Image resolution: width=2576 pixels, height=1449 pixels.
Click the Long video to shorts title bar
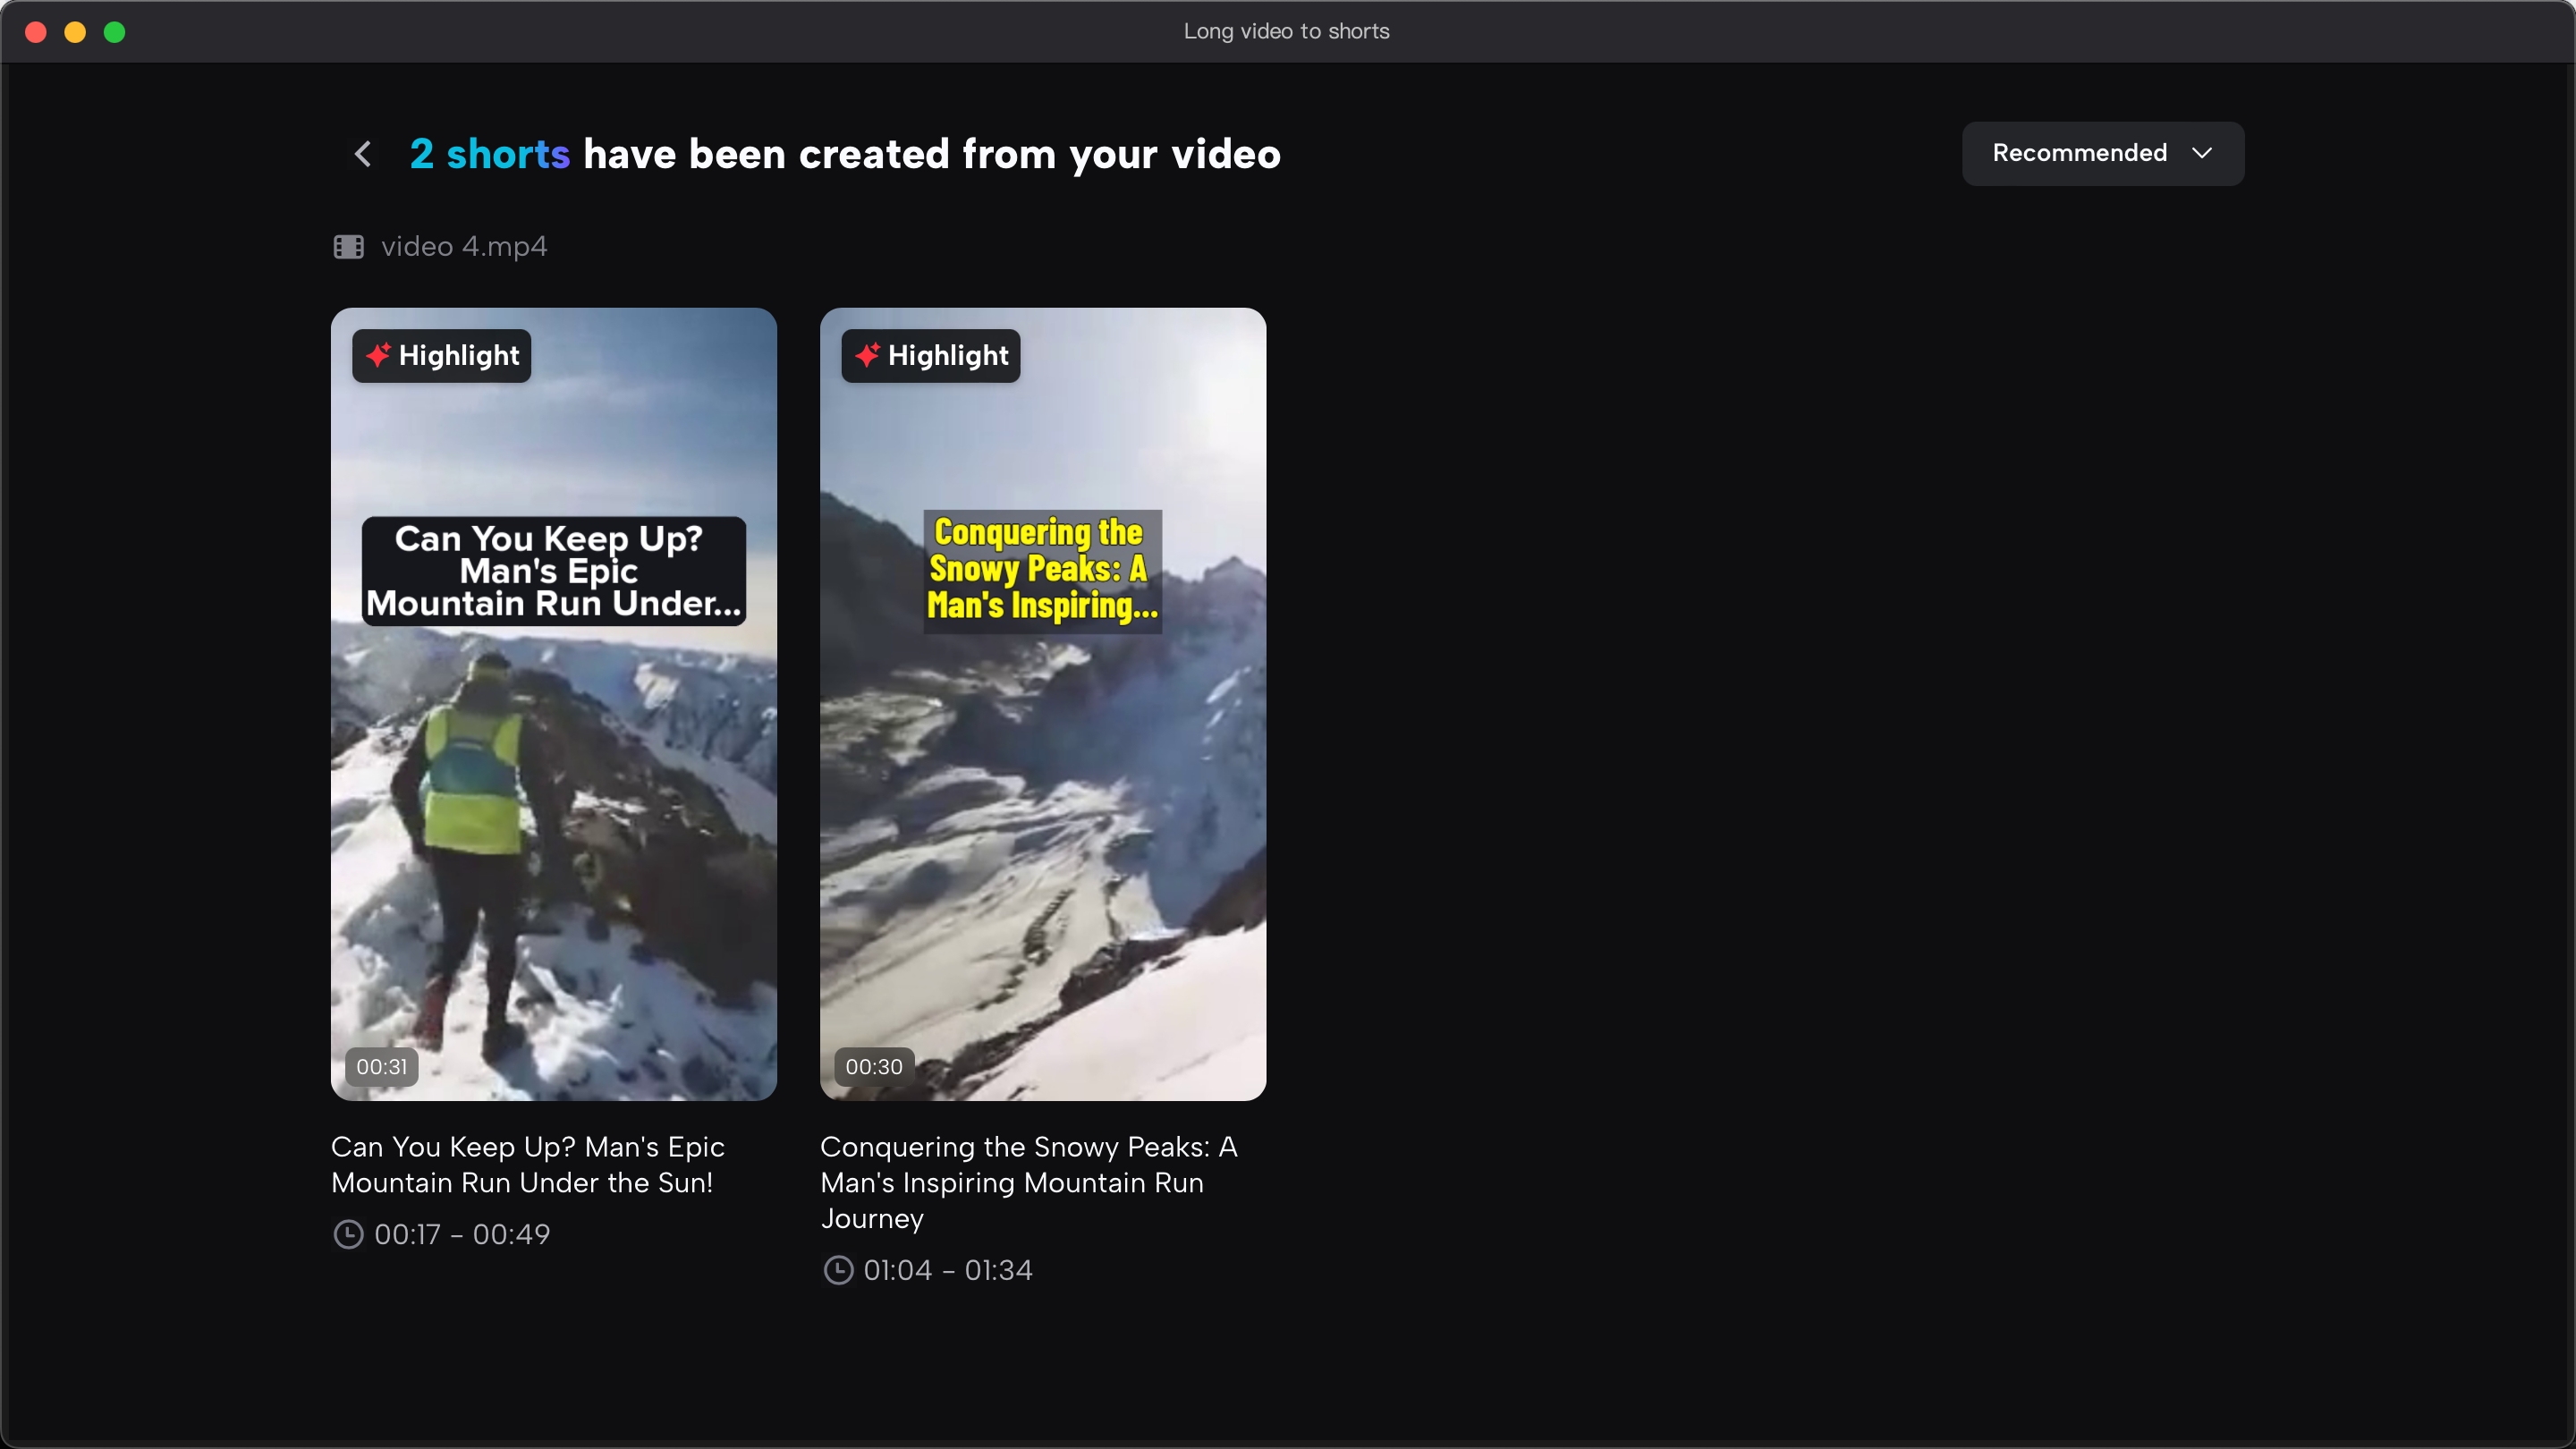click(1286, 31)
